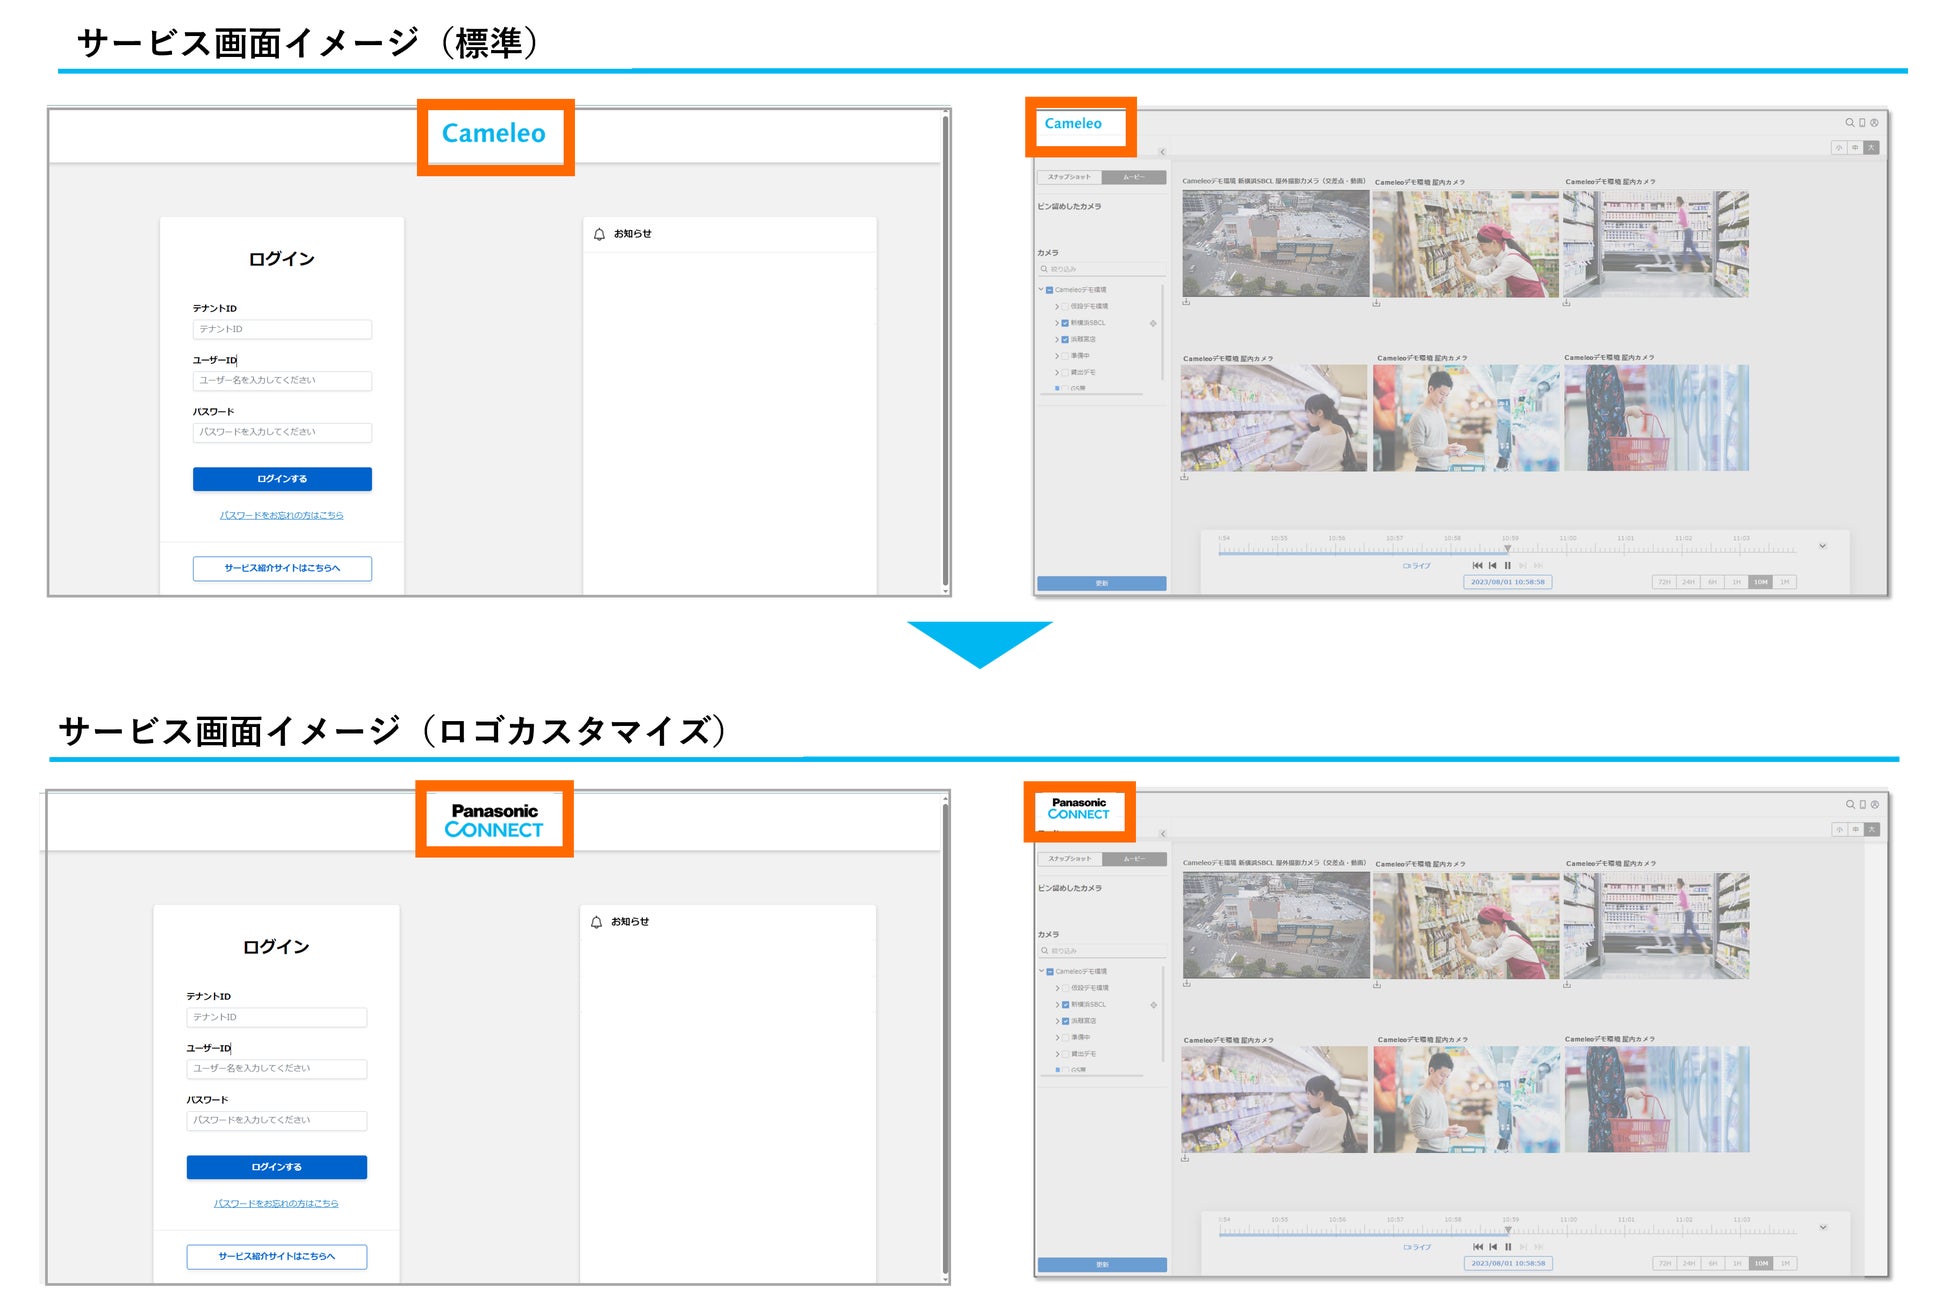The height and width of the screenshot is (1310, 1950).
Task: Download the aerial outdoor camera snapshot in Cameleo viewer
Action: point(1186,302)
